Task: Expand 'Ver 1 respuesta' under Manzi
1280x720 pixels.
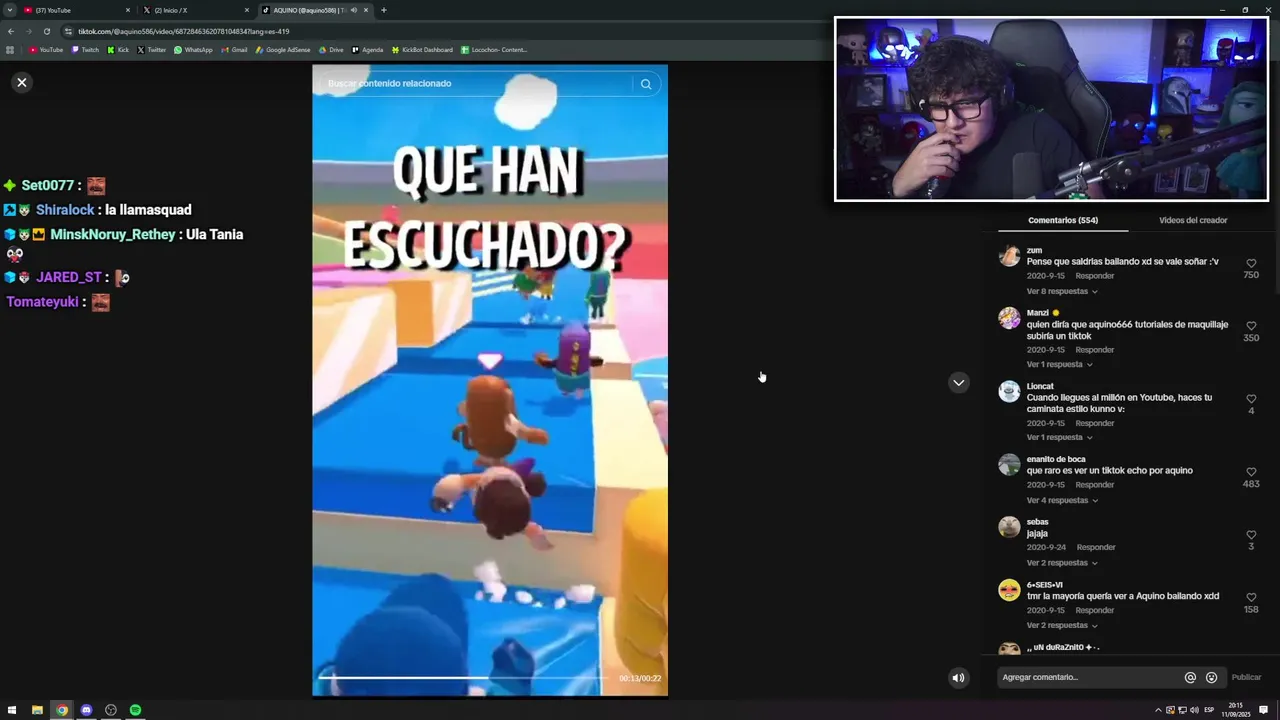Action: (x=1059, y=364)
